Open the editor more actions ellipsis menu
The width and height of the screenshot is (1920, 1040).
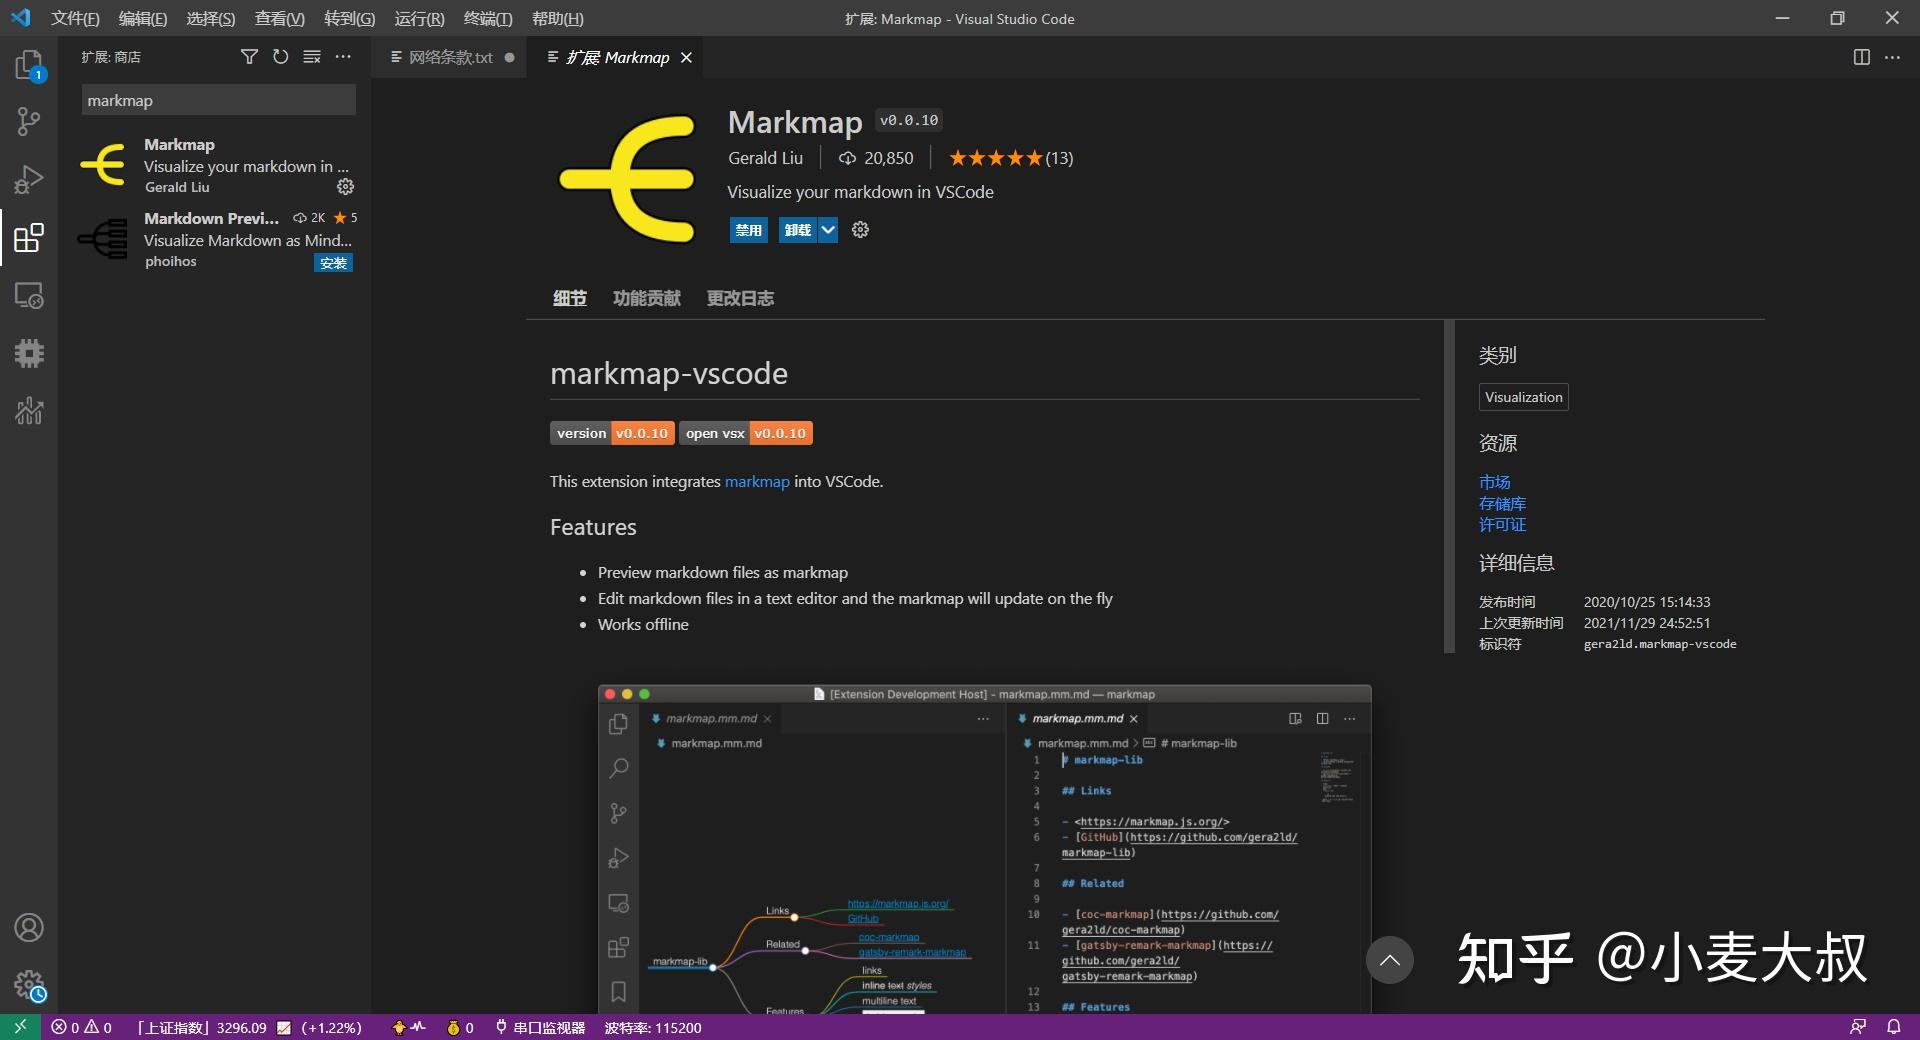click(x=1893, y=57)
